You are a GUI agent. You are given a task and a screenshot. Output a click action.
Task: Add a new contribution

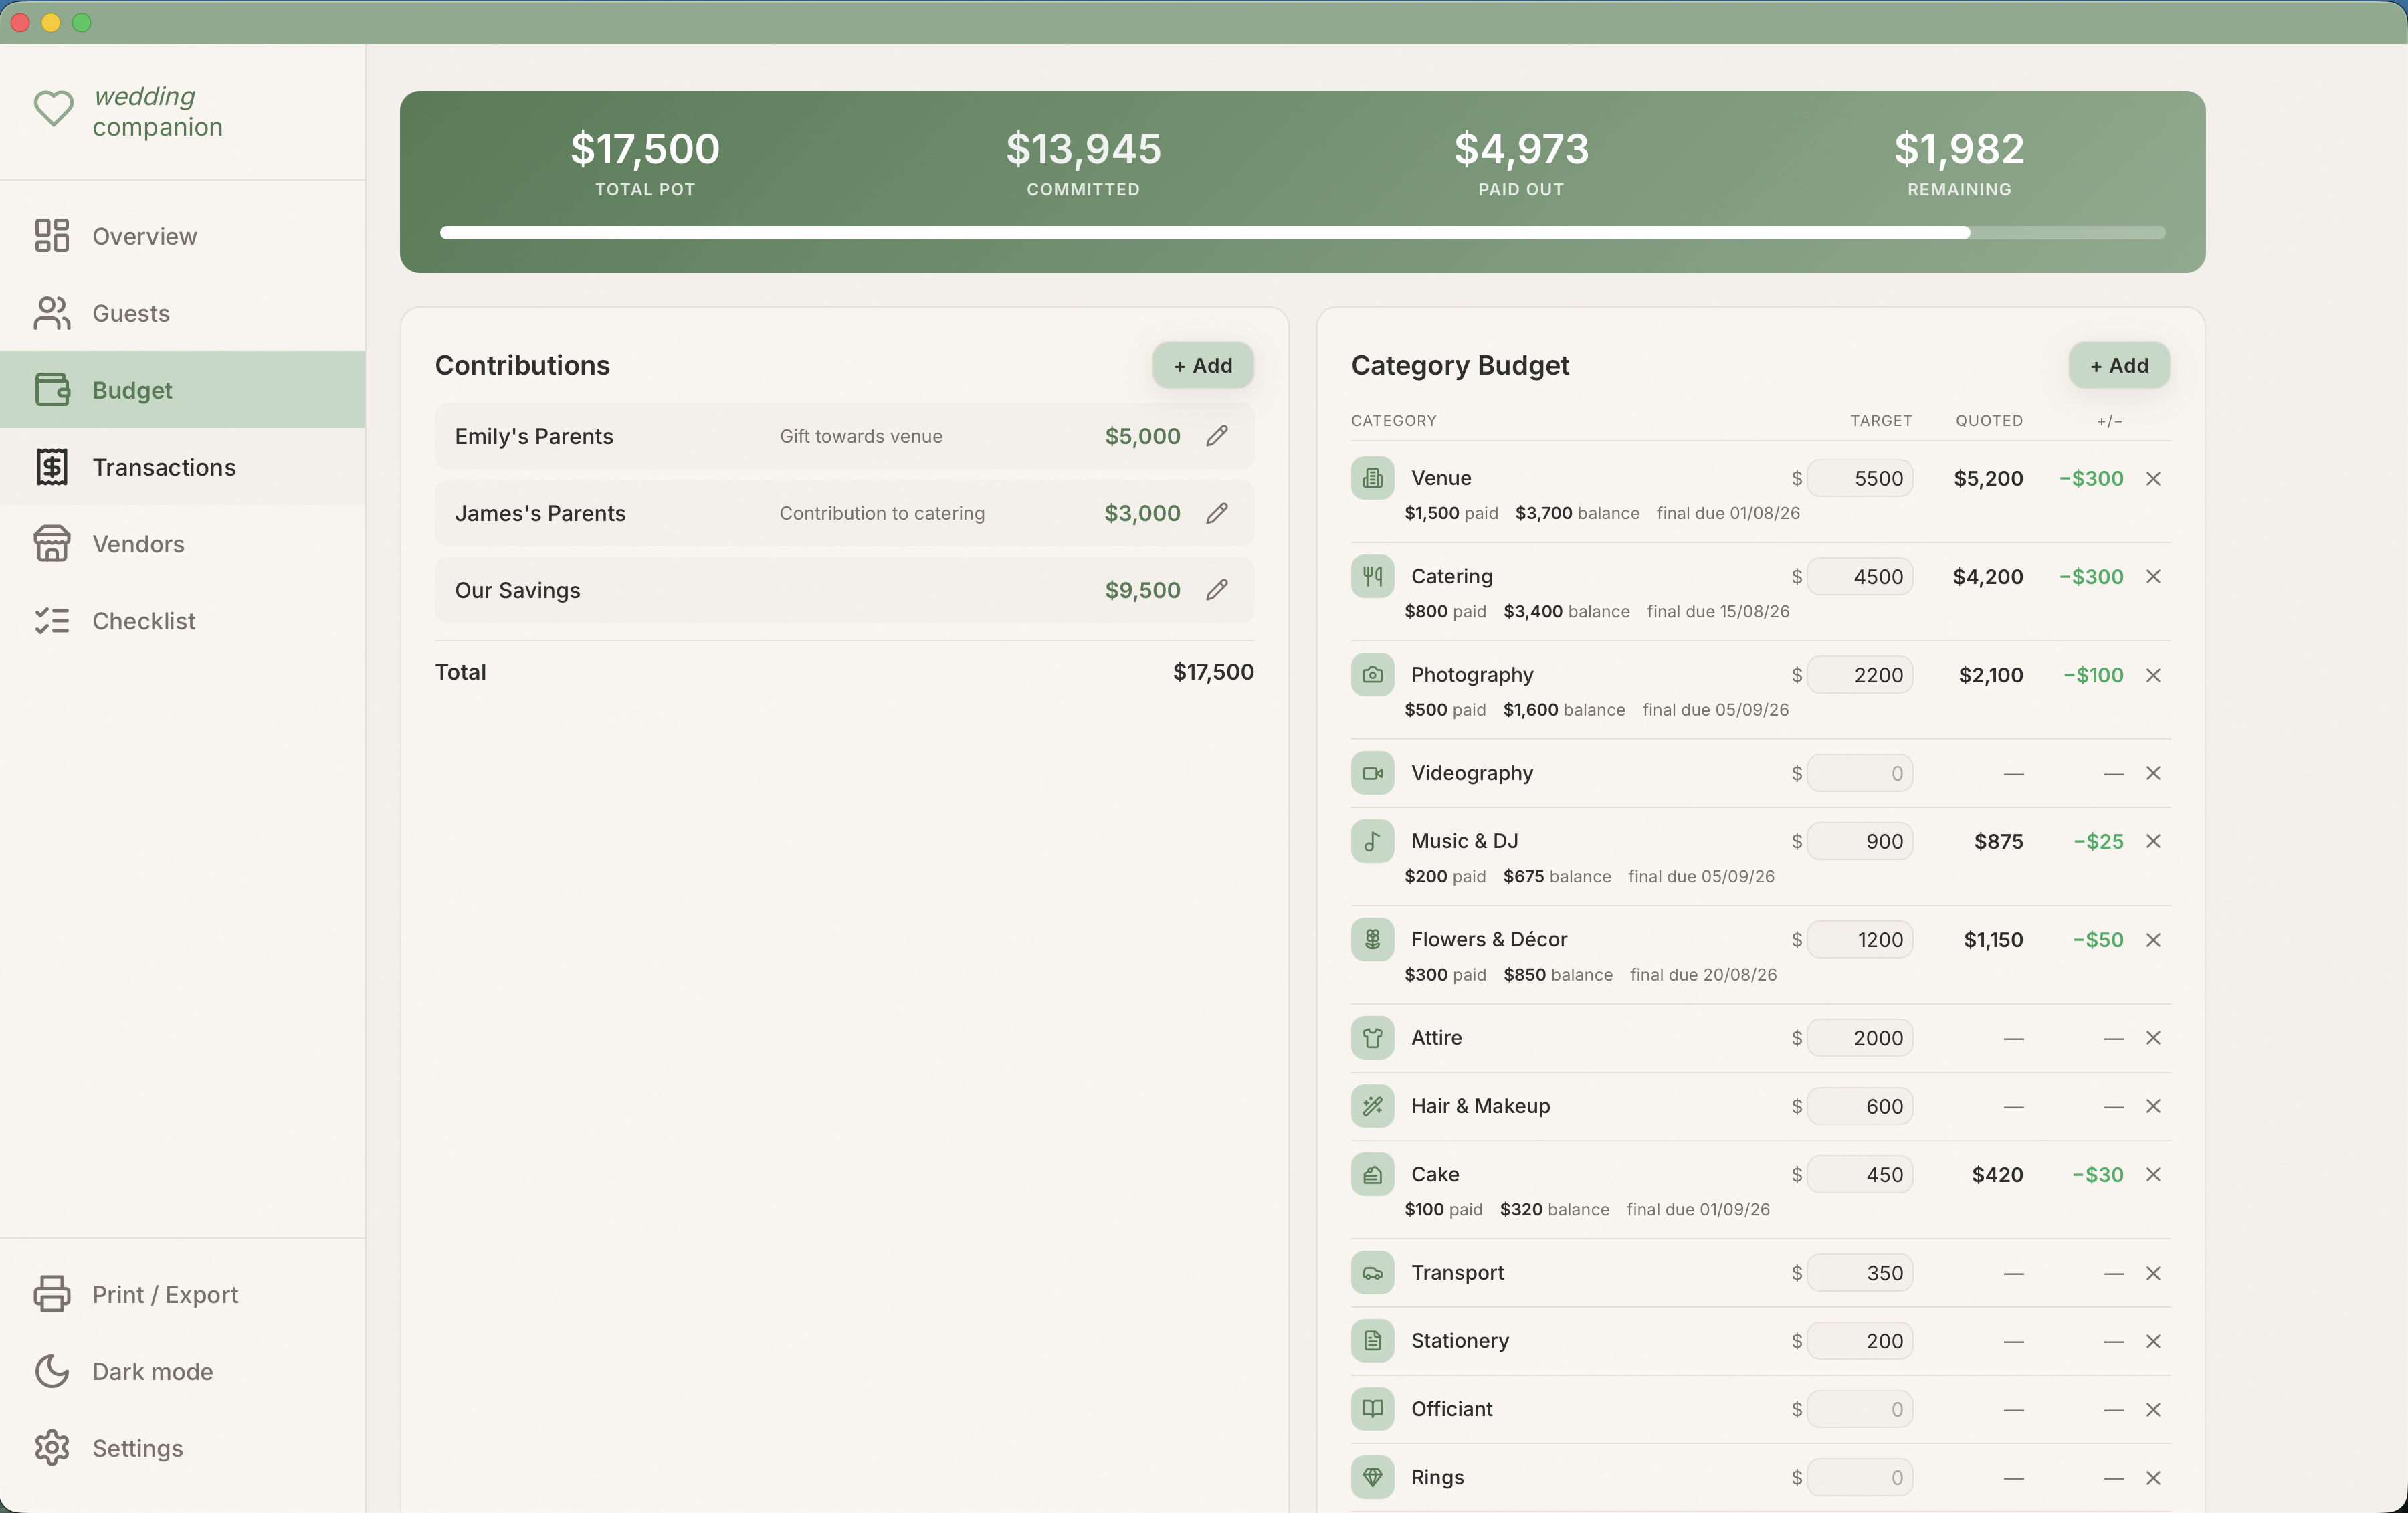click(1202, 365)
